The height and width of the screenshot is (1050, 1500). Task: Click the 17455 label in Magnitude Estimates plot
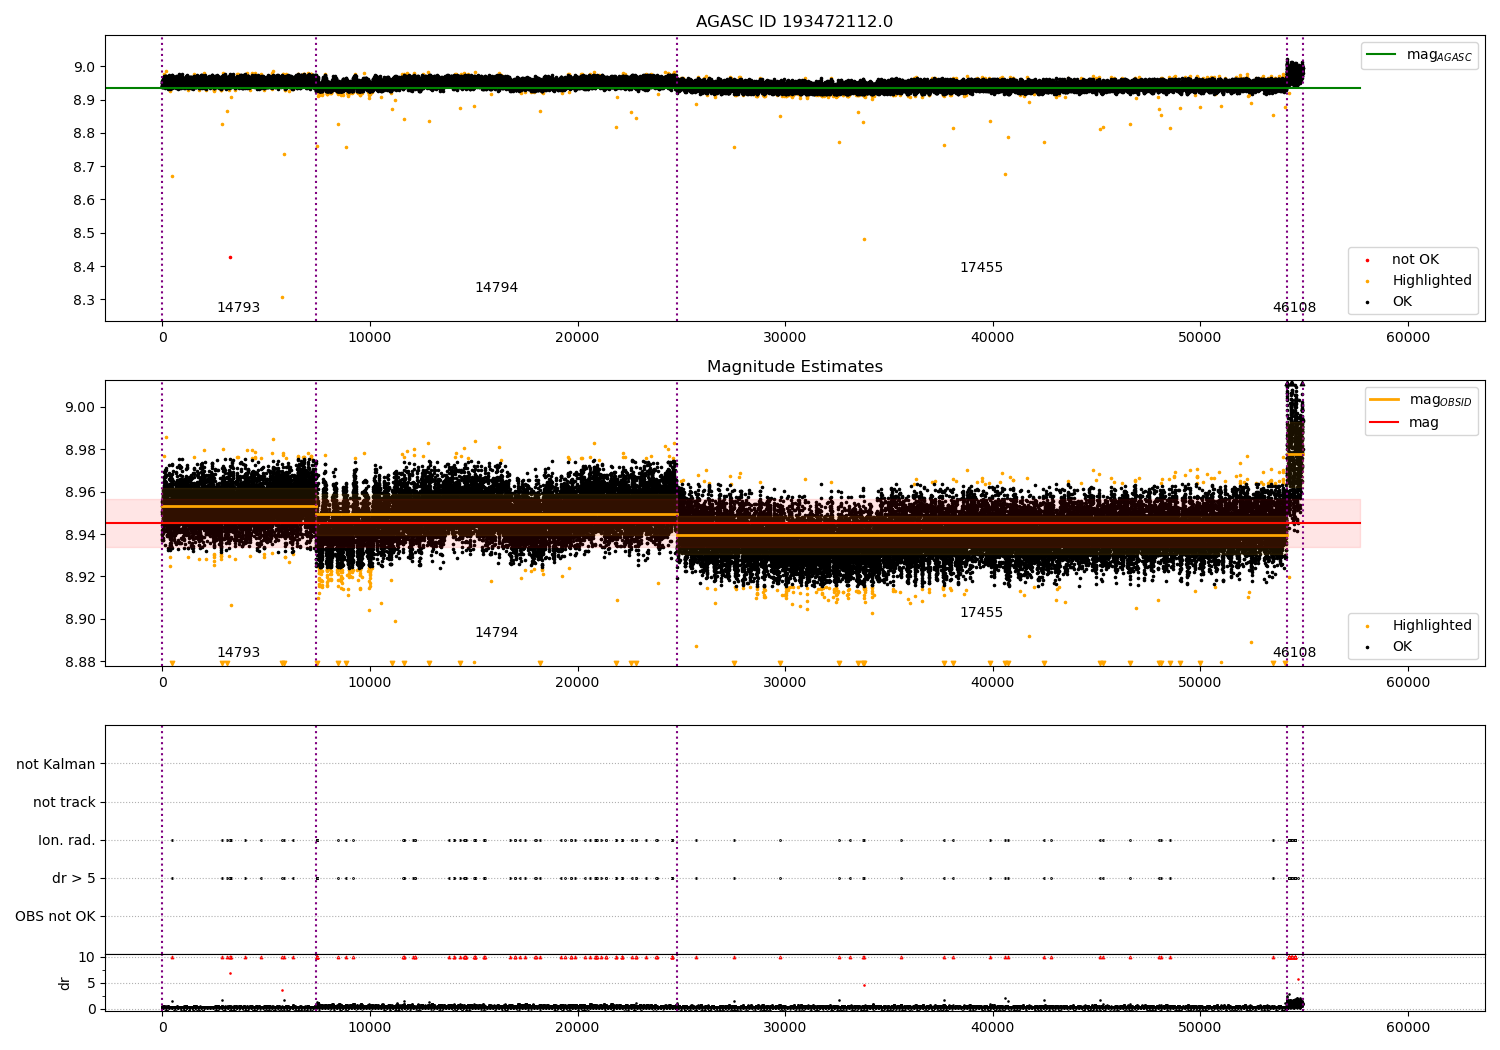point(981,613)
